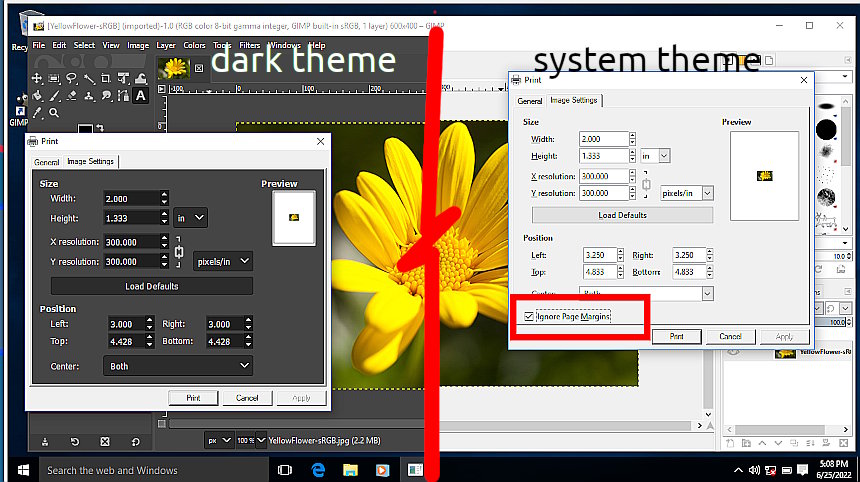
Task: Toggle resolution chain link in dark dialog
Action: [178, 252]
